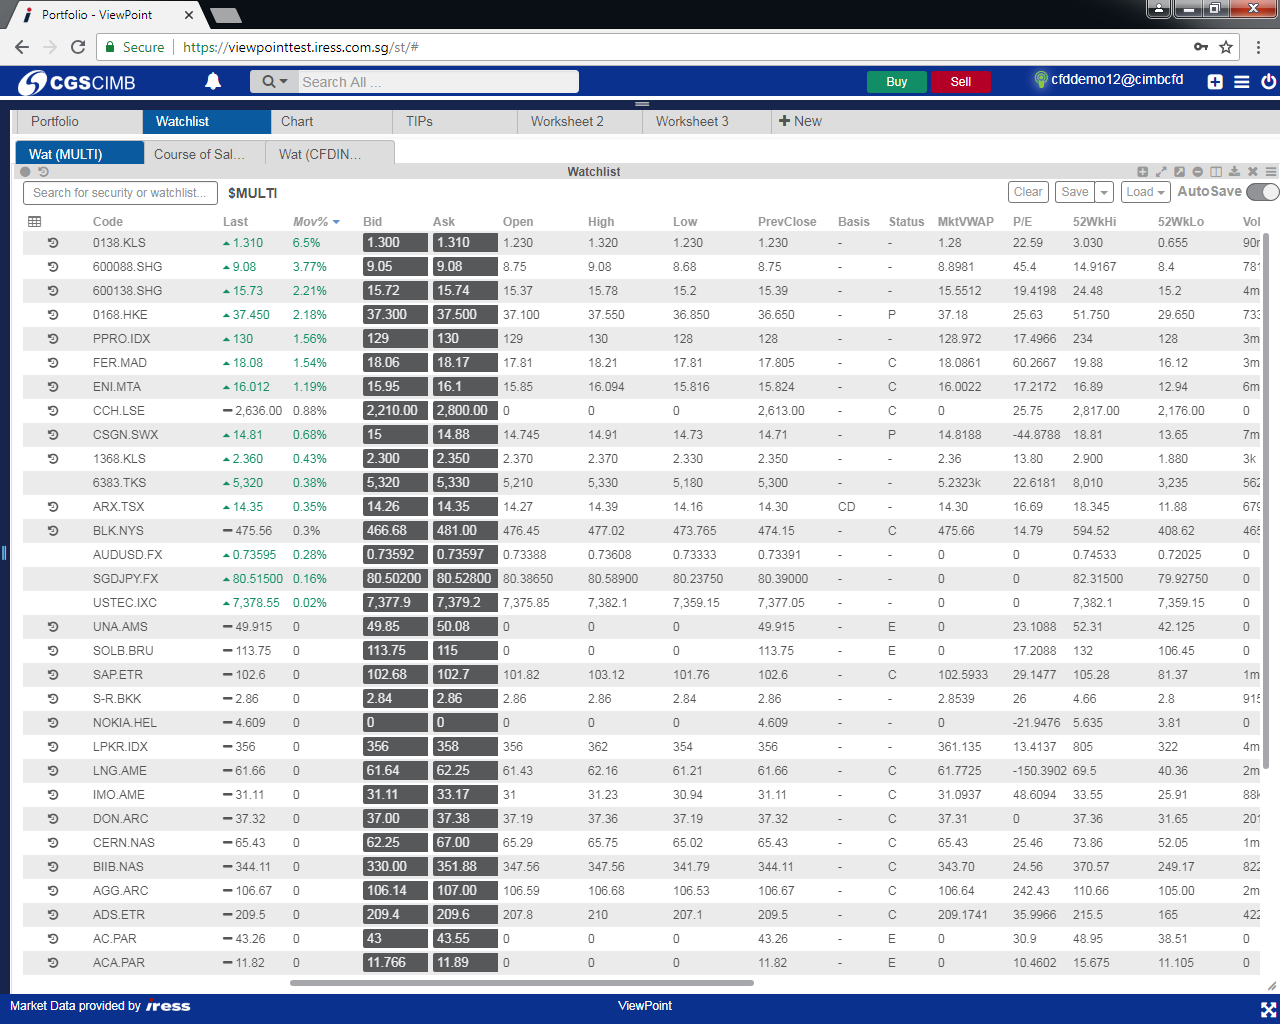
Task: Click the bid 0.73592 for AUDUSD.FX
Action: [x=395, y=555]
